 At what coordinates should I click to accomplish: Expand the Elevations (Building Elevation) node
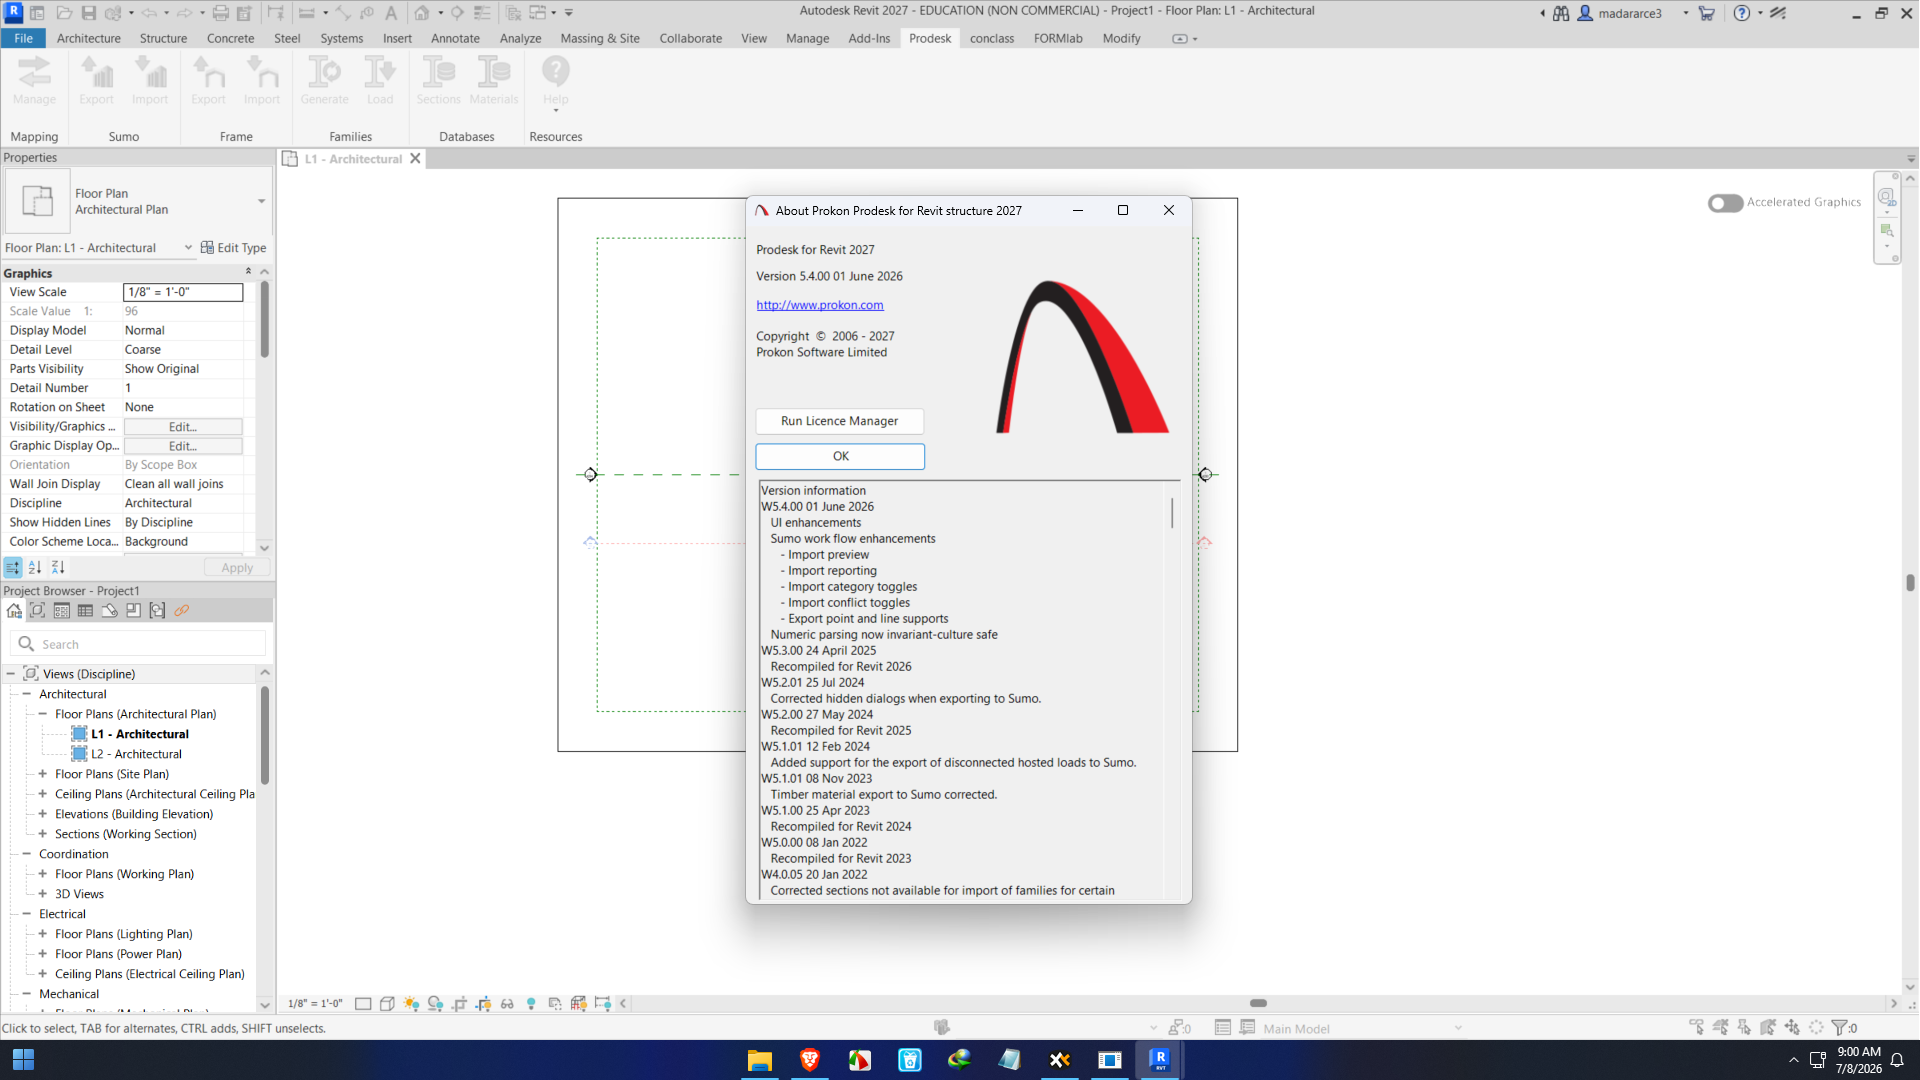click(x=43, y=814)
